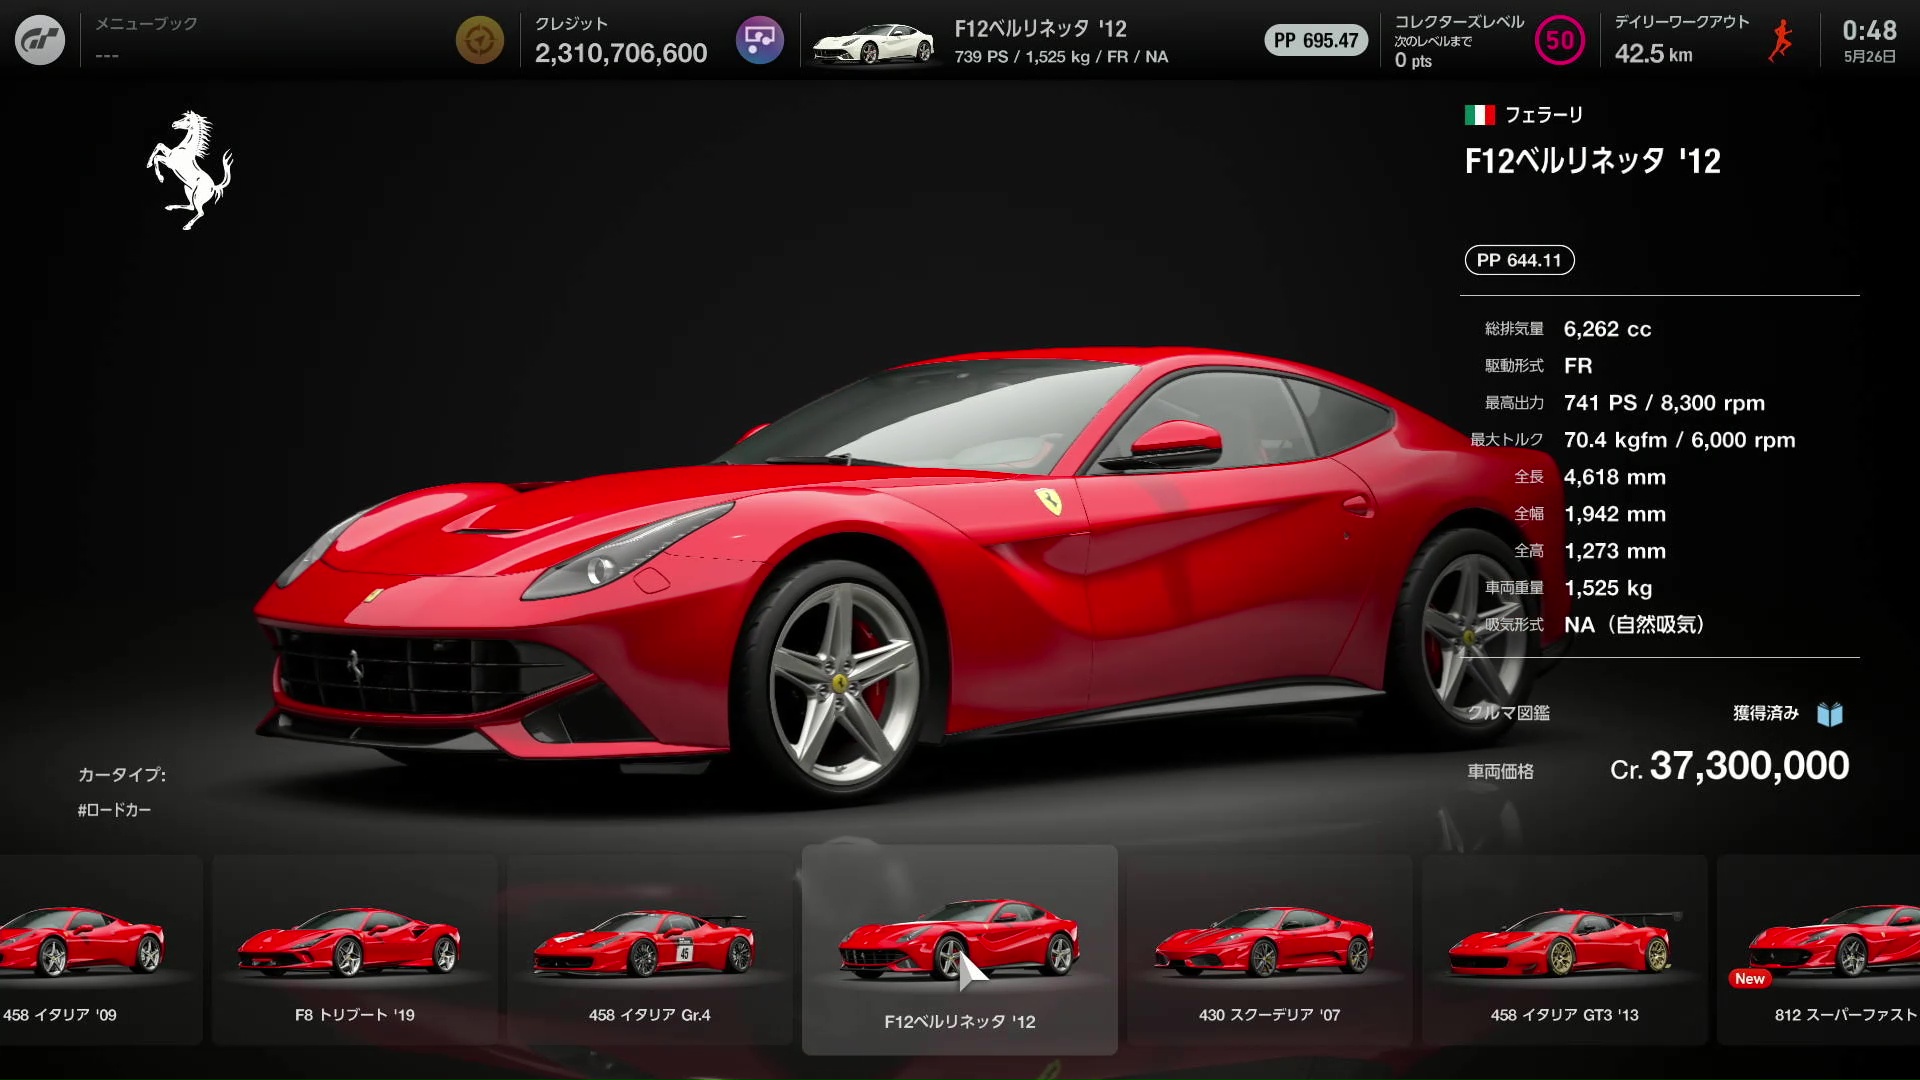Click the PP 695.47 badge in header
Viewport: 1920px width, 1080px height.
pos(1316,40)
